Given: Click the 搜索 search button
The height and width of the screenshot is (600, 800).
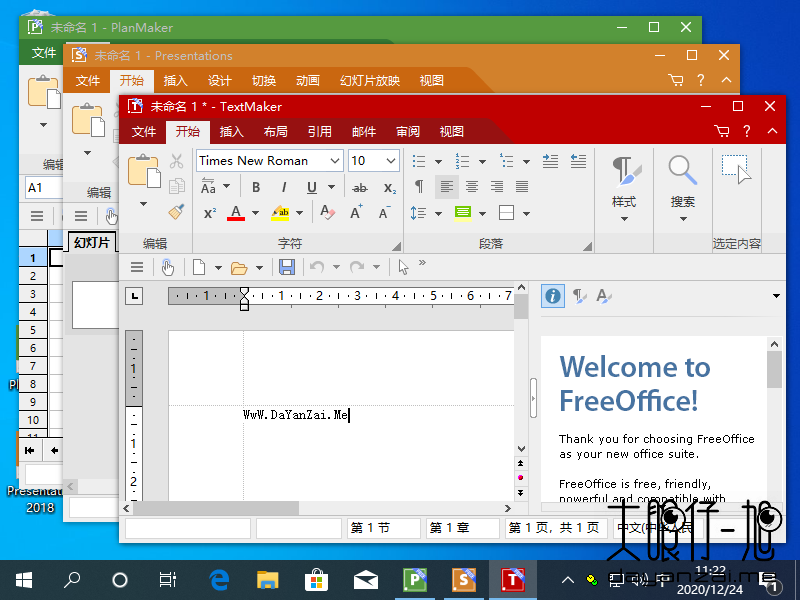Looking at the screenshot, I should [x=683, y=188].
